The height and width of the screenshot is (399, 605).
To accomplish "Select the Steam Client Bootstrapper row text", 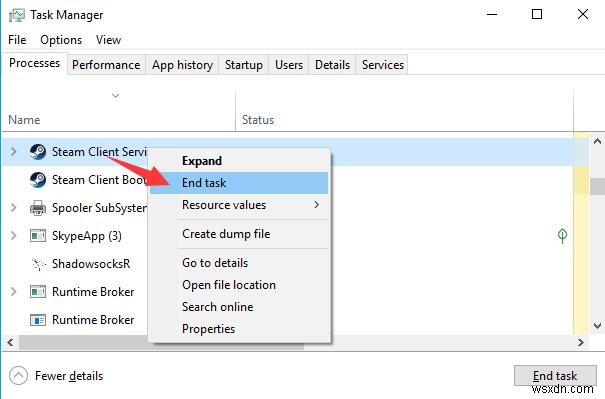I will 99,180.
